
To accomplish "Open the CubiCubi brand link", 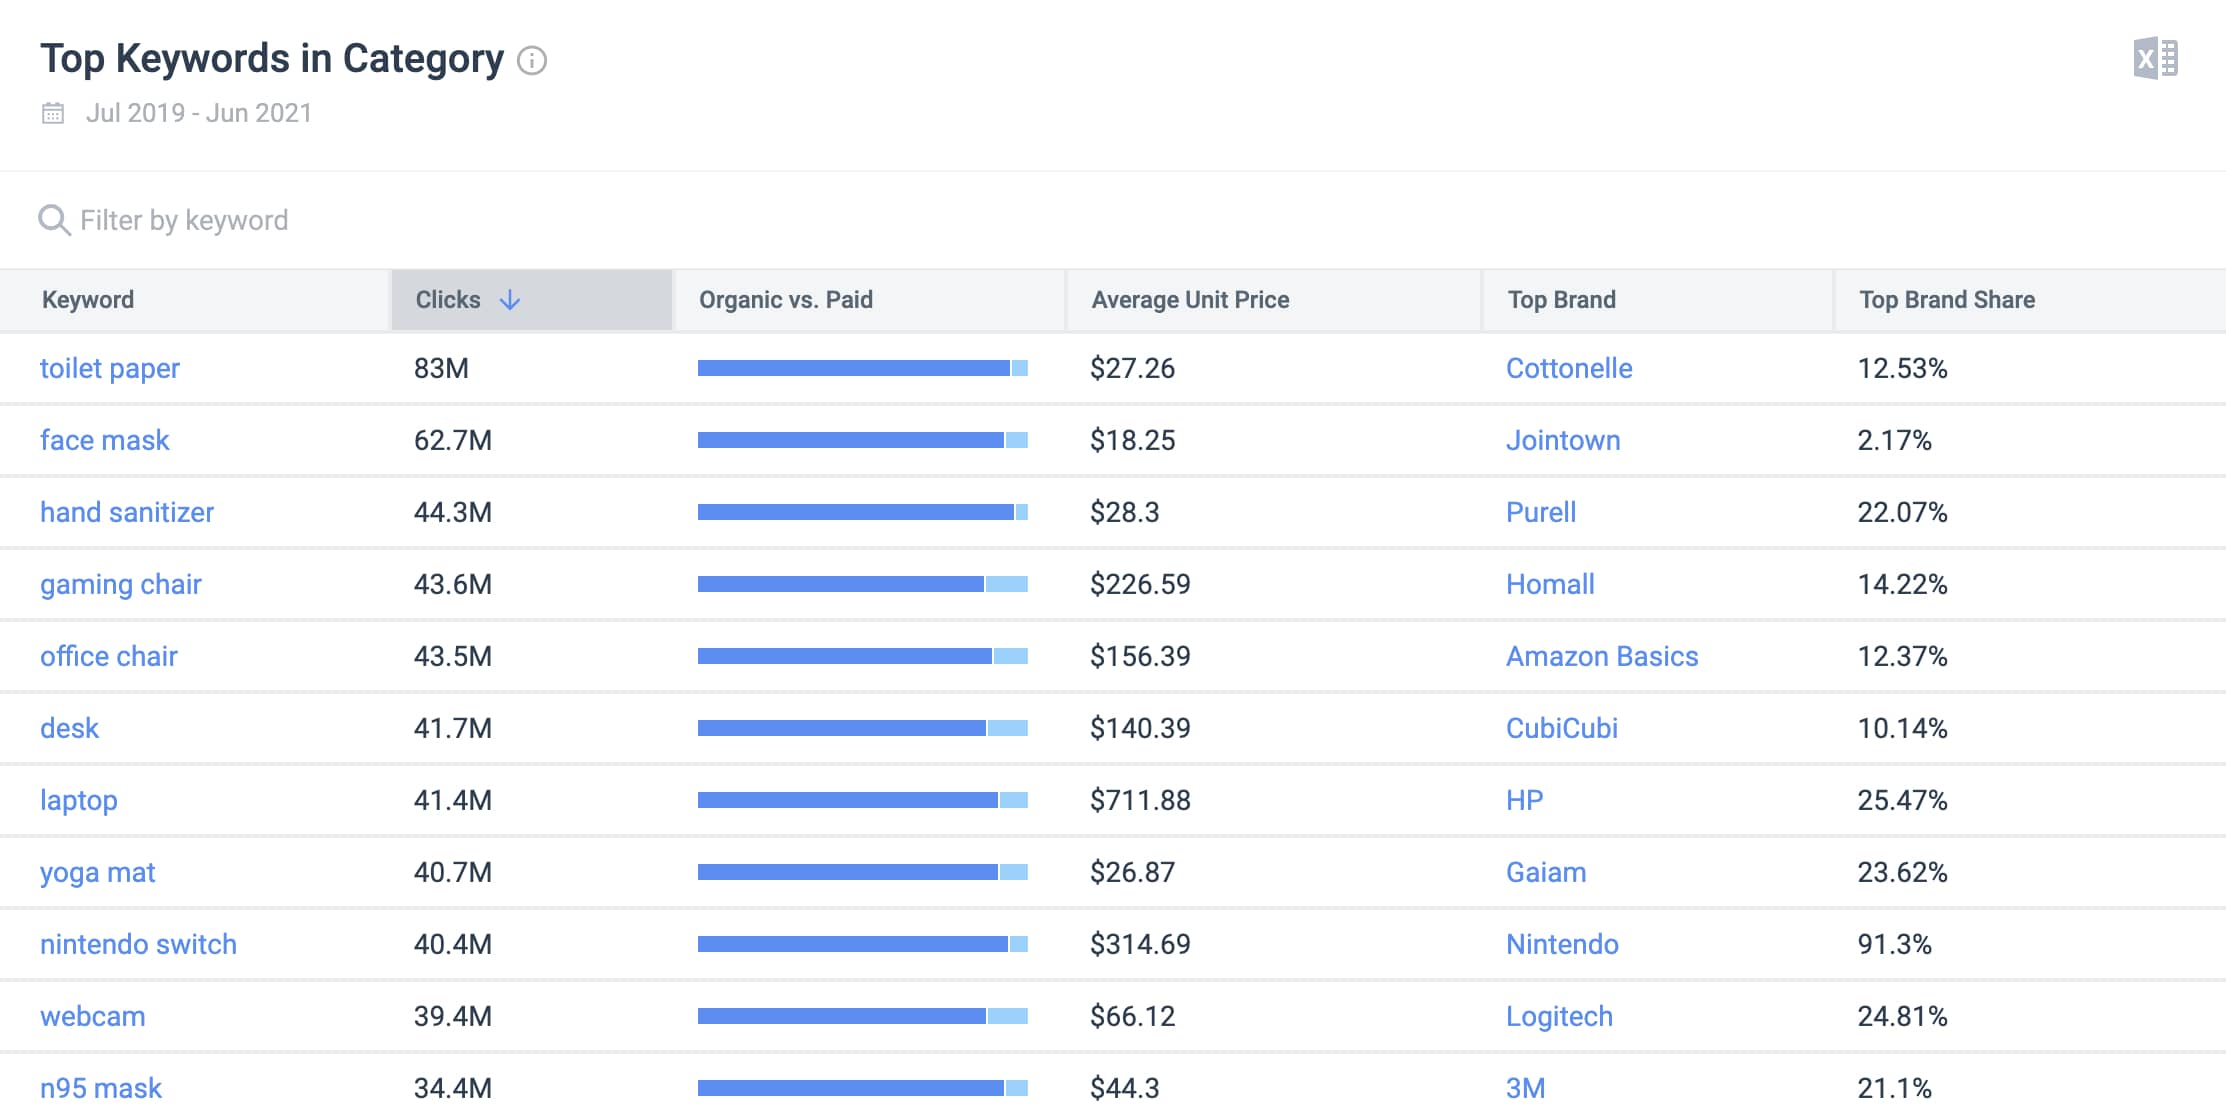I will (1562, 728).
